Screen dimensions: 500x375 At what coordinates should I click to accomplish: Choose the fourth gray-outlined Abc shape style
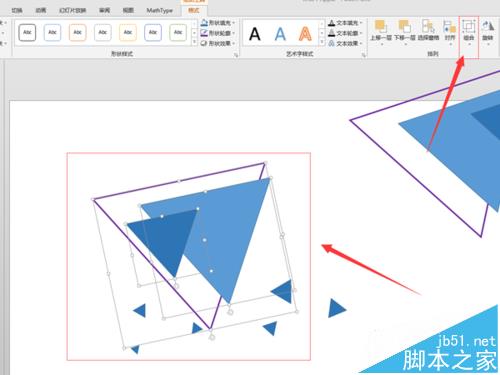103,33
